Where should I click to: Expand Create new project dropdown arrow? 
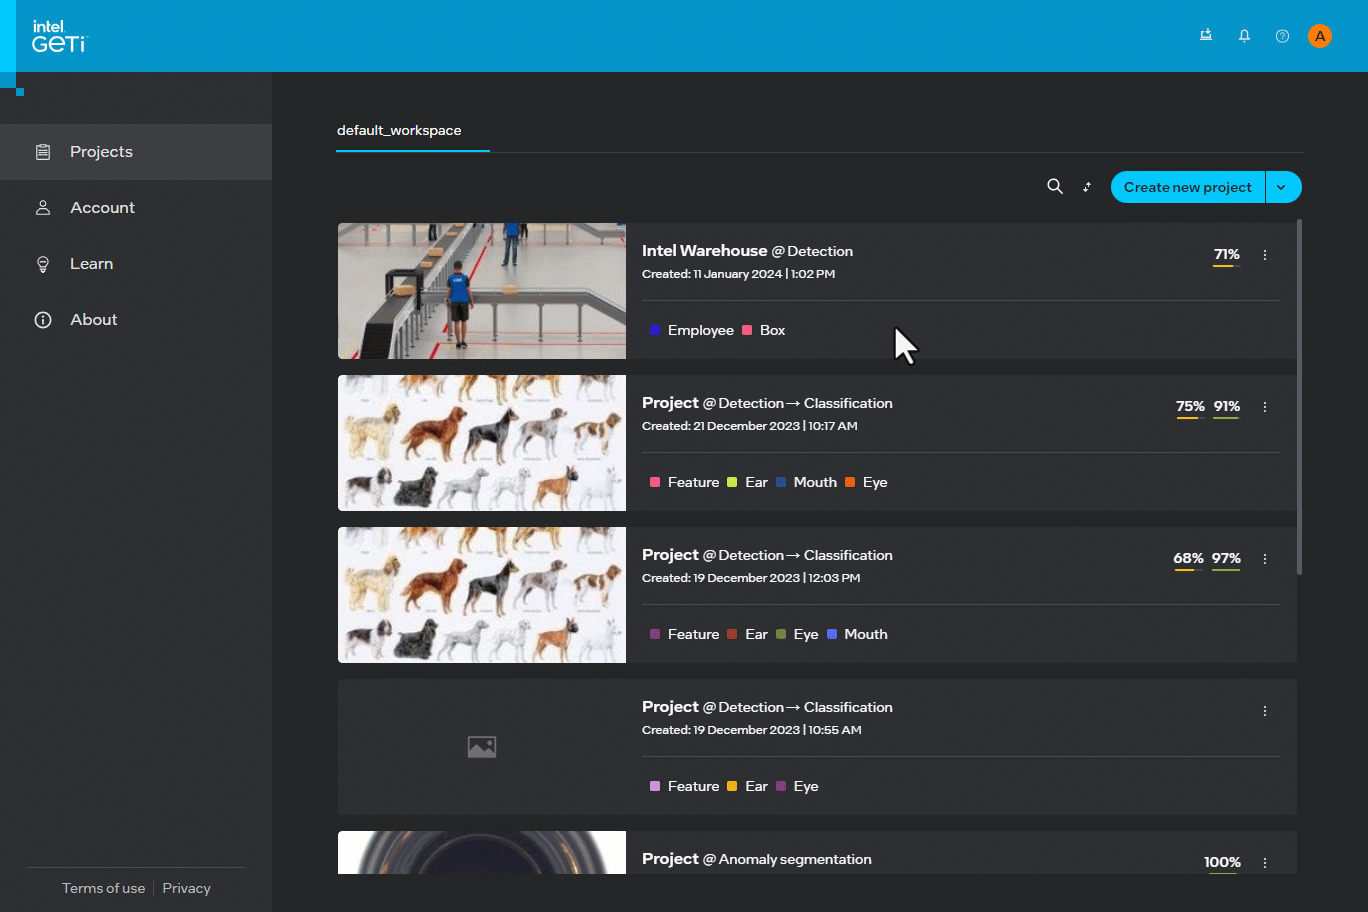click(1282, 187)
